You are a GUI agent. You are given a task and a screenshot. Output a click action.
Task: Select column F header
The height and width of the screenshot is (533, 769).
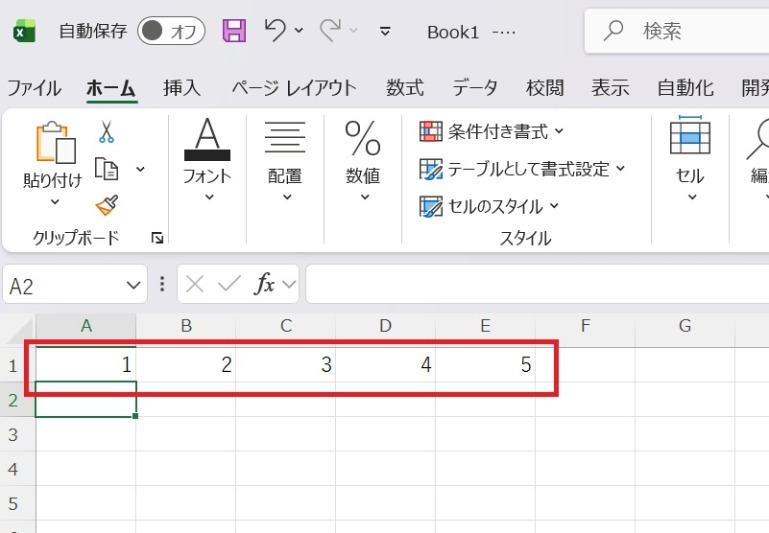point(585,326)
